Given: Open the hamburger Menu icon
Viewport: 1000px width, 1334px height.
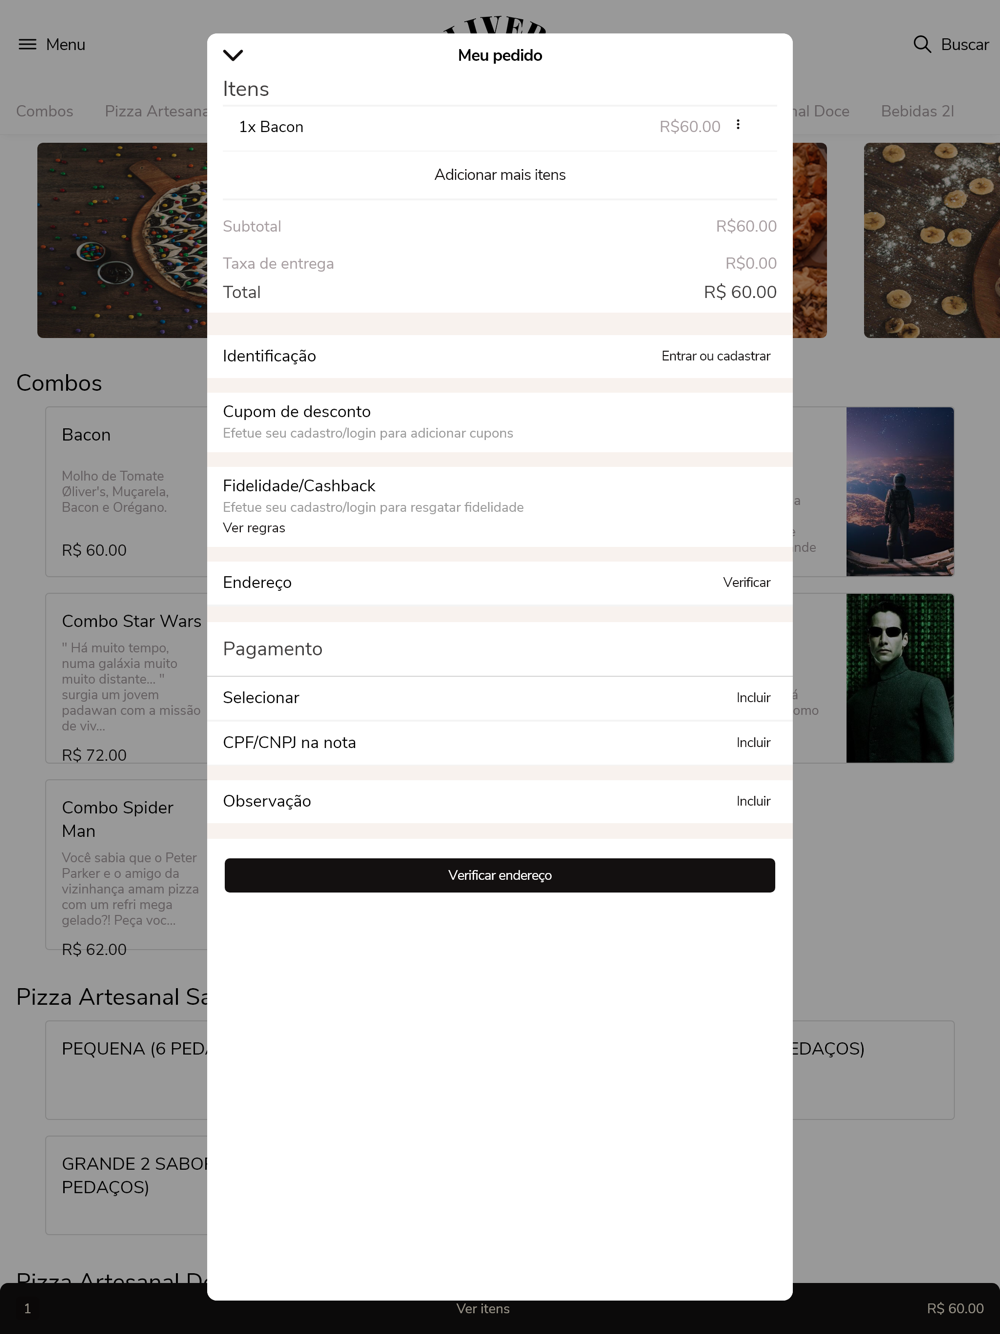Looking at the screenshot, I should click(27, 44).
